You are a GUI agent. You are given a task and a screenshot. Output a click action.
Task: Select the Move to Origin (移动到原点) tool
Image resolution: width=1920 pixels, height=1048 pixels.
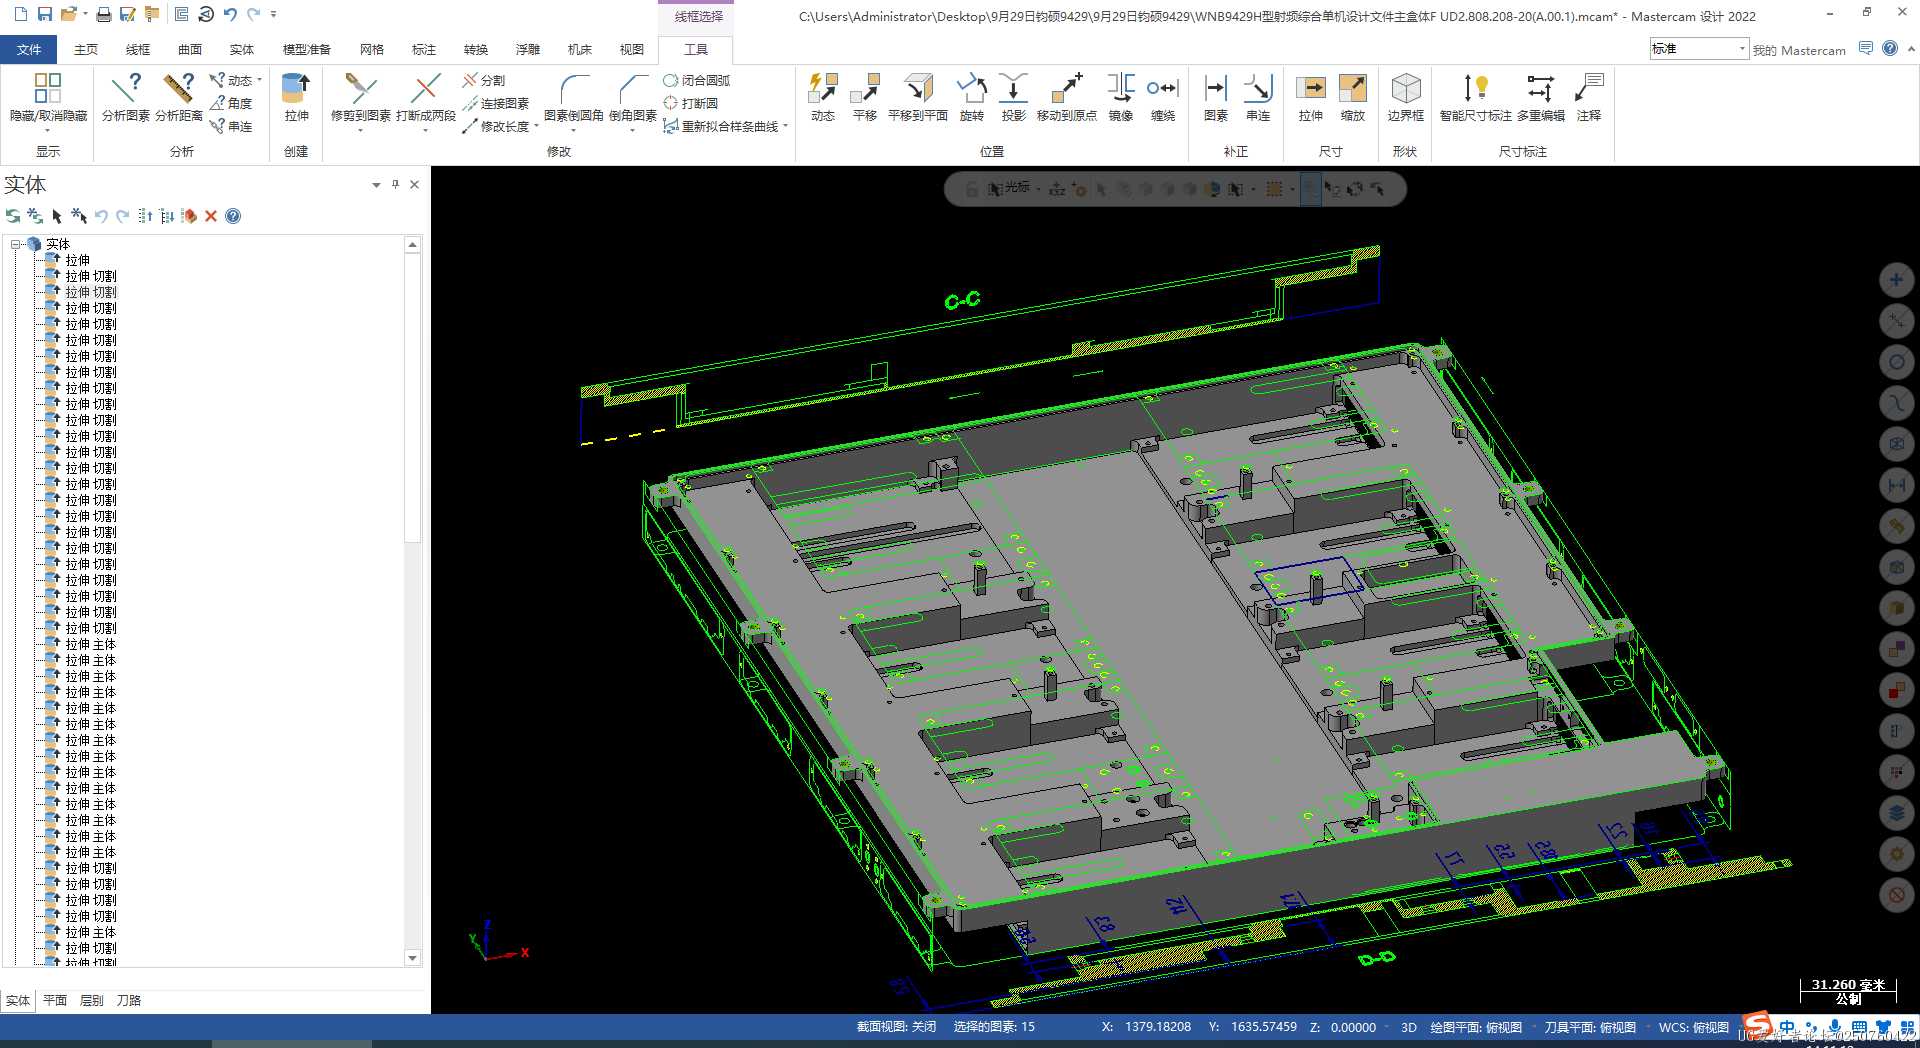point(1067,97)
